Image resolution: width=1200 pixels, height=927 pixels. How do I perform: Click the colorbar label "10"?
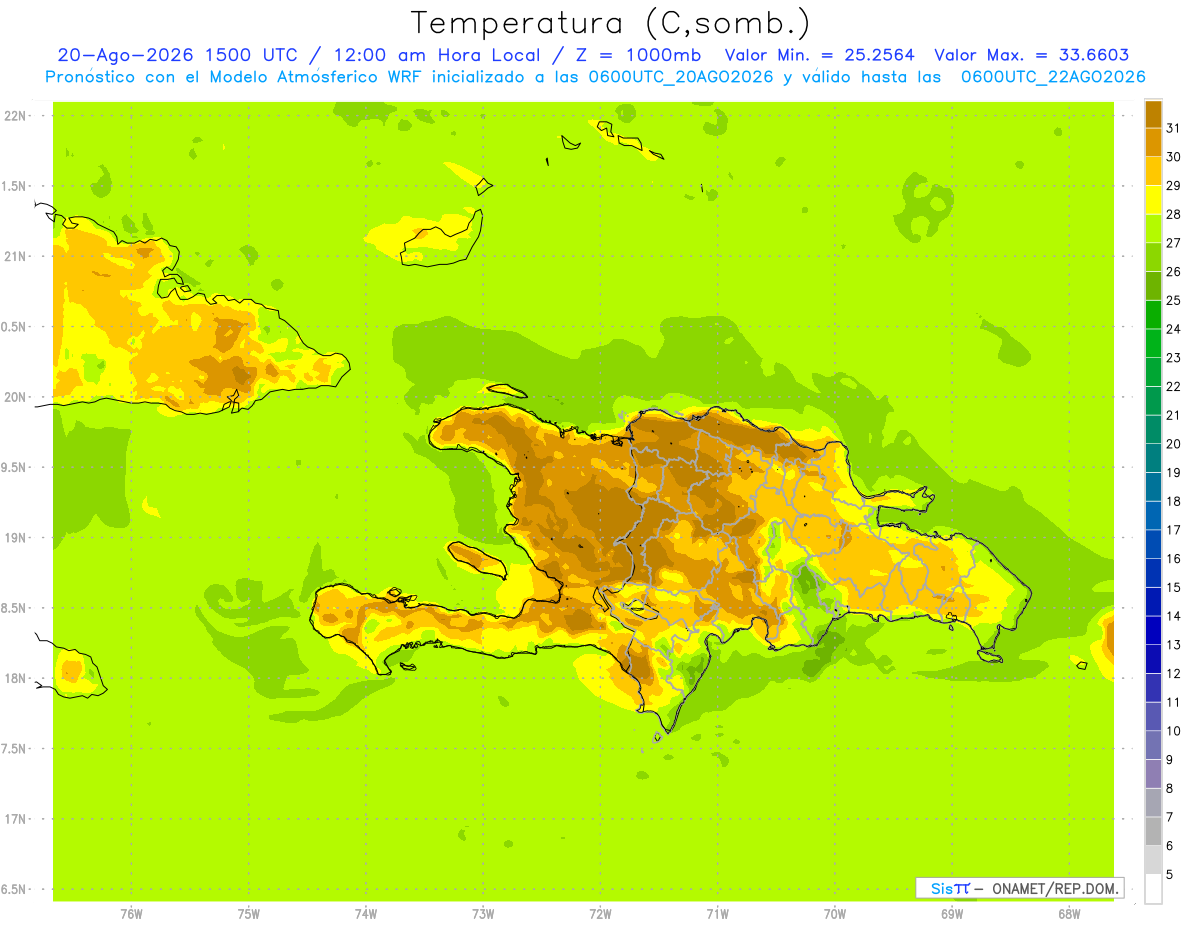[1174, 731]
